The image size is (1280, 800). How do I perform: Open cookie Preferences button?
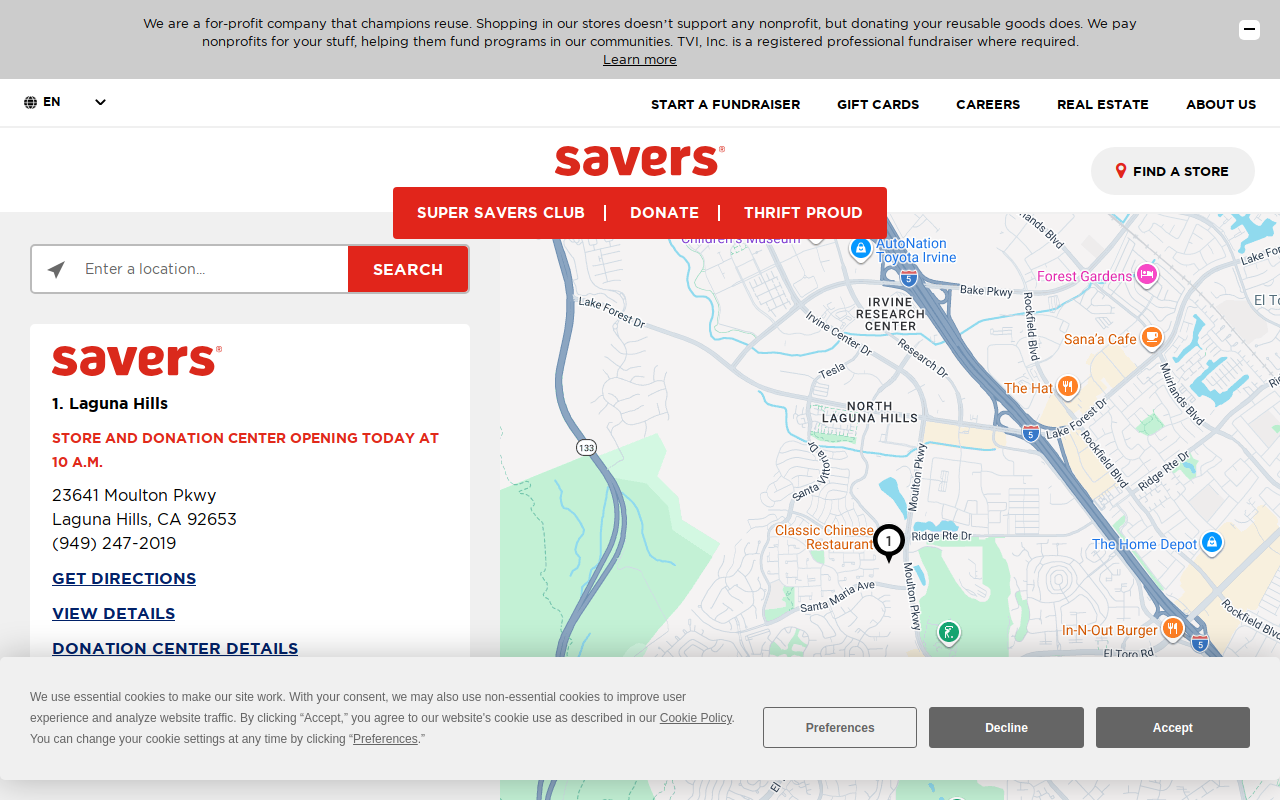click(x=840, y=728)
